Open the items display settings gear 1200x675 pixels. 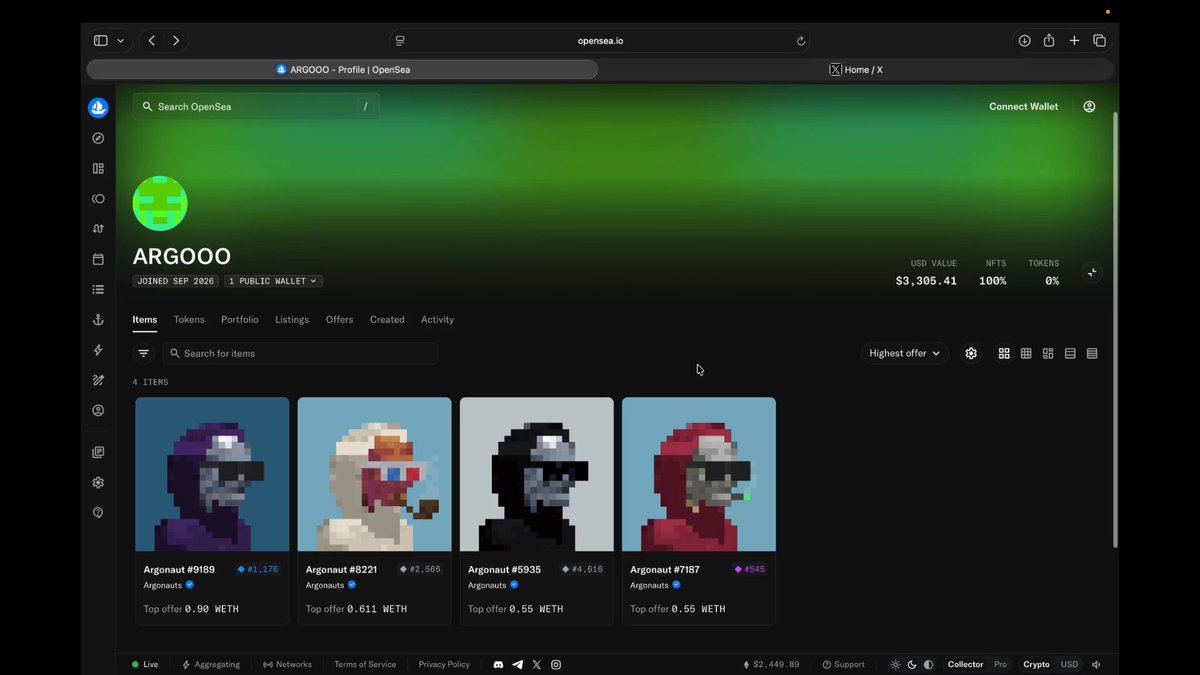pyautogui.click(x=971, y=353)
